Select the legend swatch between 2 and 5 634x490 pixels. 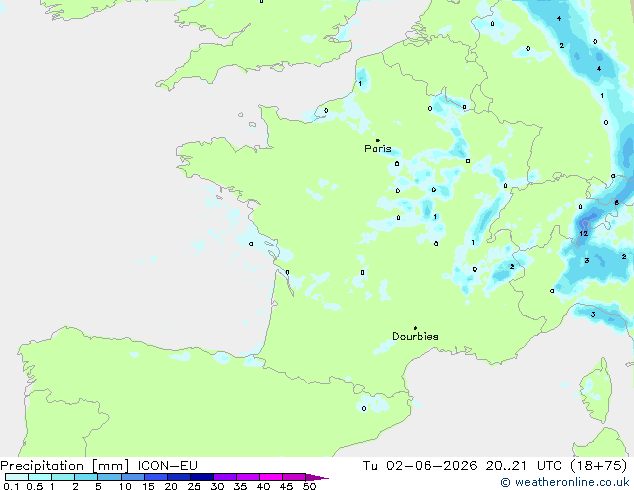click(x=86, y=477)
